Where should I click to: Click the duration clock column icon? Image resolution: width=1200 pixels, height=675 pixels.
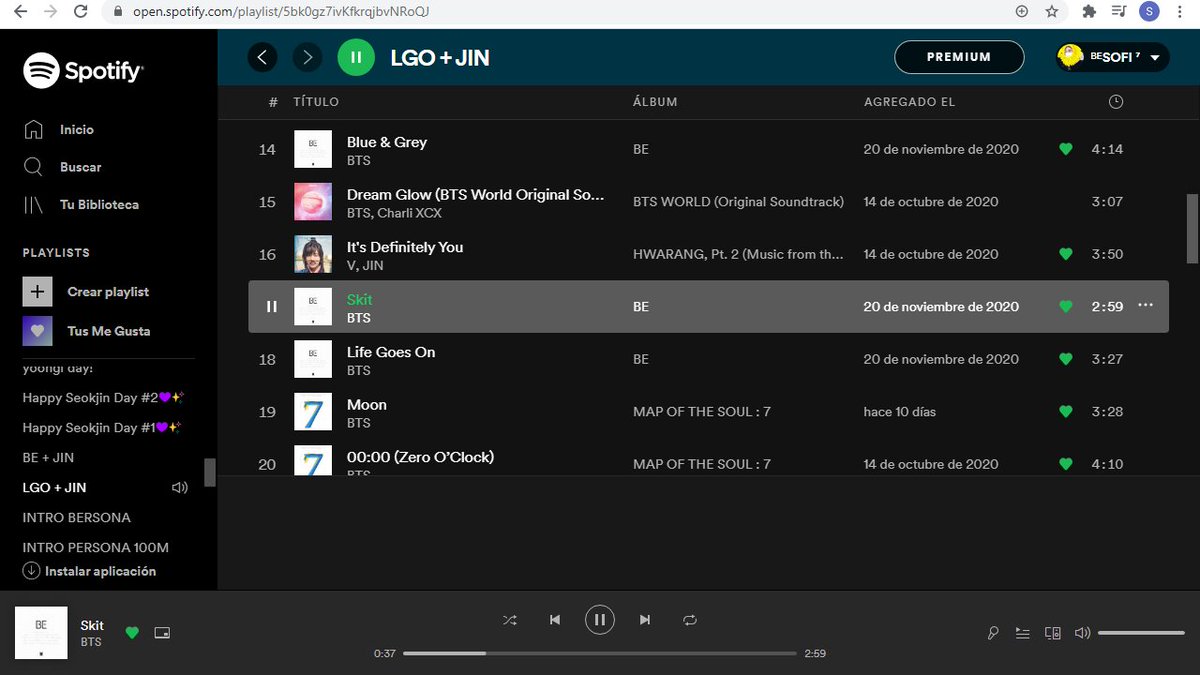[1116, 102]
